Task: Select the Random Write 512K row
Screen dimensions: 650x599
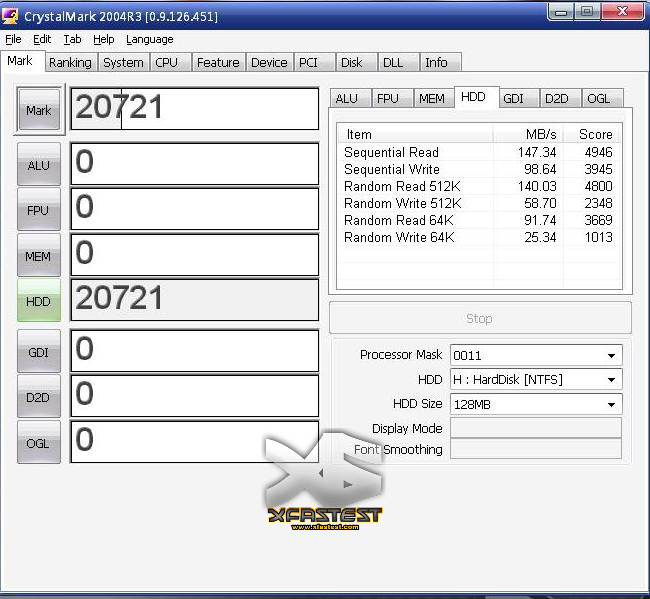Action: (x=479, y=203)
